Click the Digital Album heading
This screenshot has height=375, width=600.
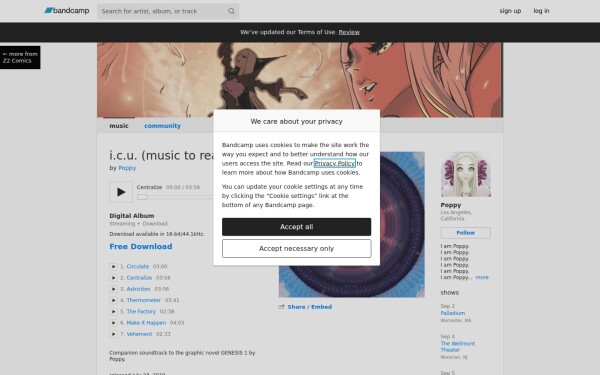point(132,216)
